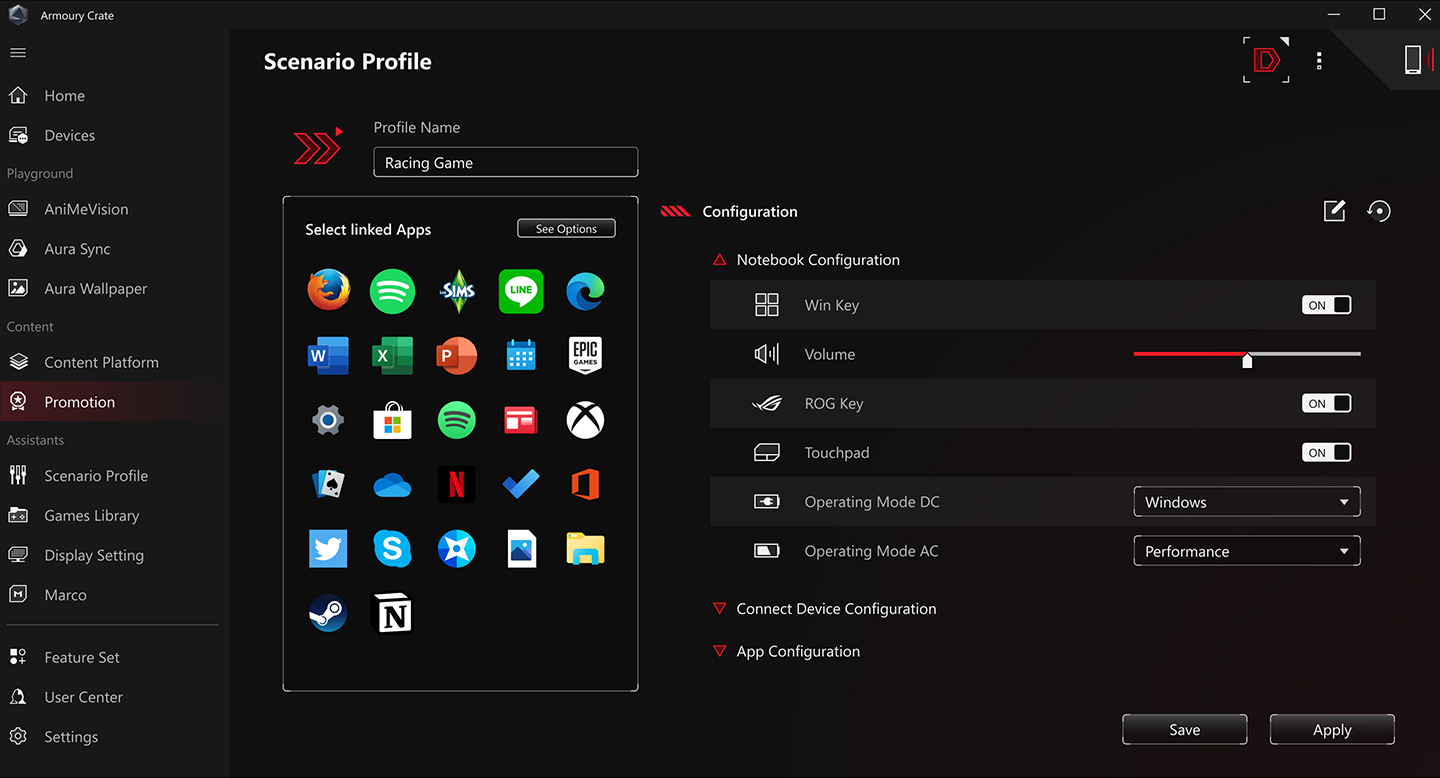The image size is (1440, 778).
Task: Expand Connect Device Configuration section
Action: point(836,609)
